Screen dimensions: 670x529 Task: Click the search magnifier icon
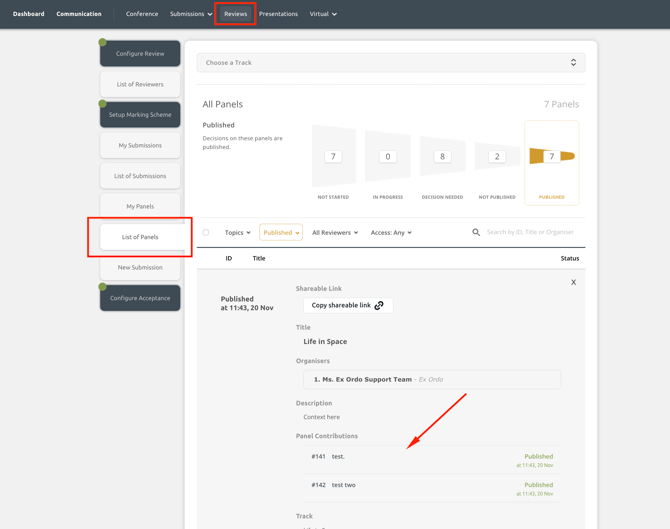tap(476, 232)
